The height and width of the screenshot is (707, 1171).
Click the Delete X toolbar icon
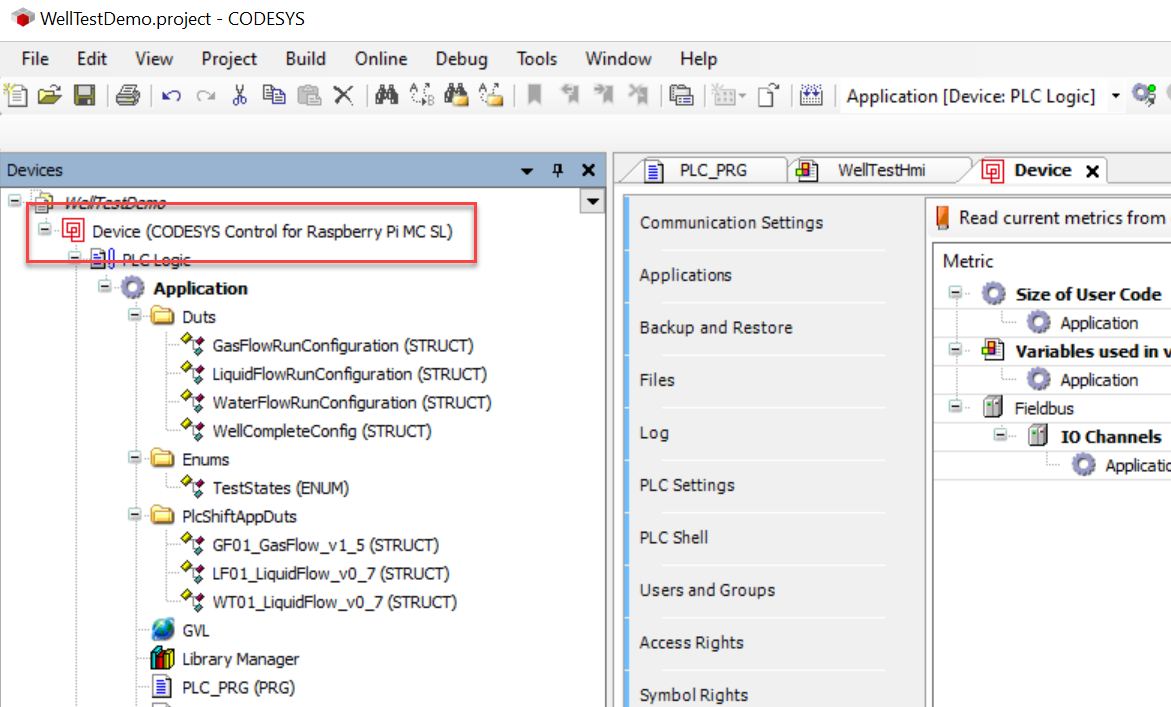(343, 96)
